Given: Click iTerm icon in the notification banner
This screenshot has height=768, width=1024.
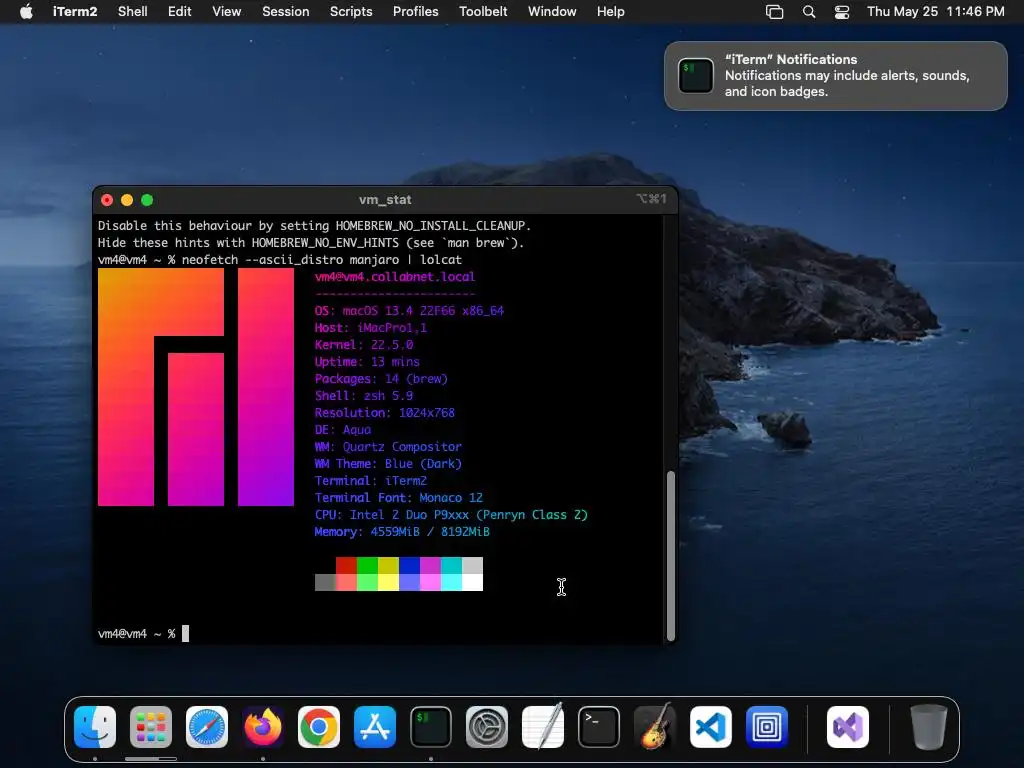Looking at the screenshot, I should 696,76.
